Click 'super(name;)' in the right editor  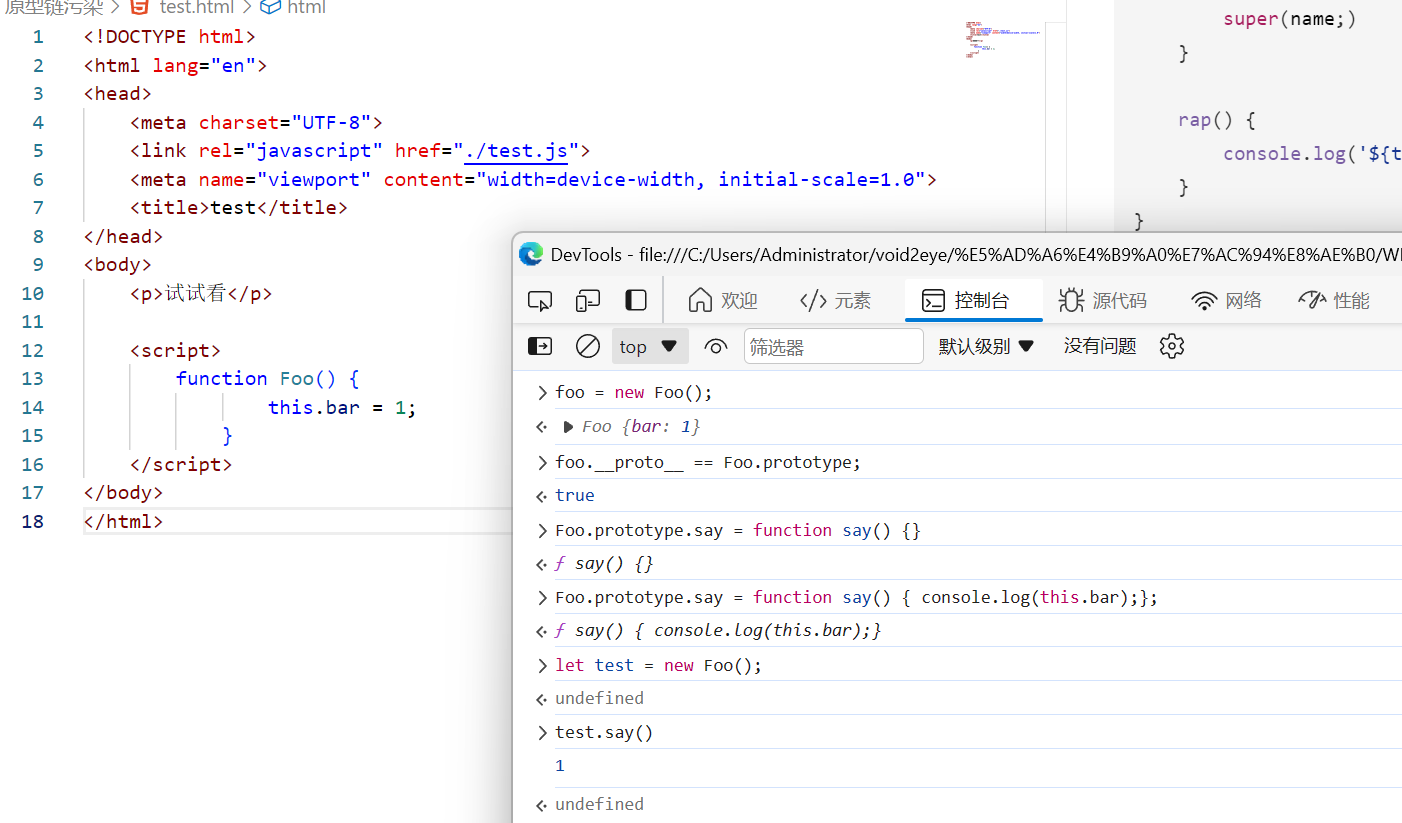(1290, 19)
